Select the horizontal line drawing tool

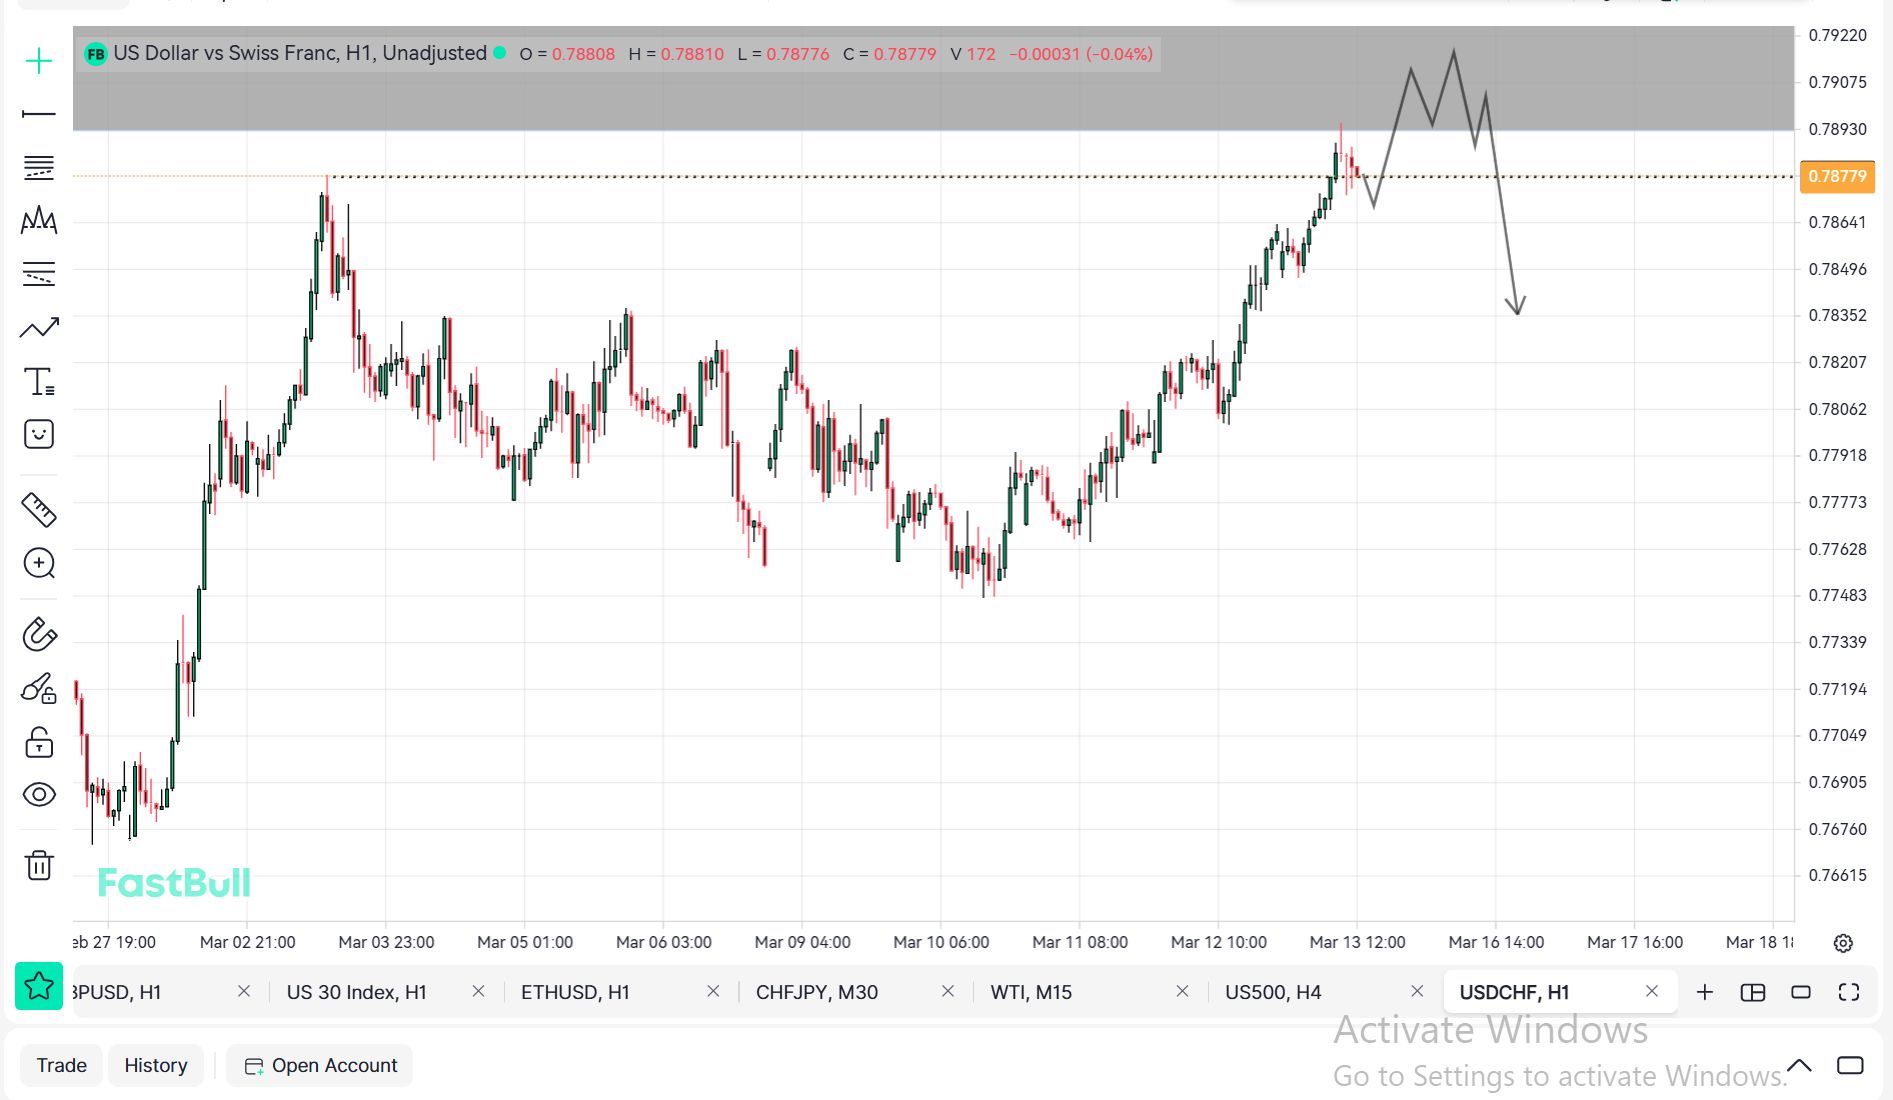39,115
